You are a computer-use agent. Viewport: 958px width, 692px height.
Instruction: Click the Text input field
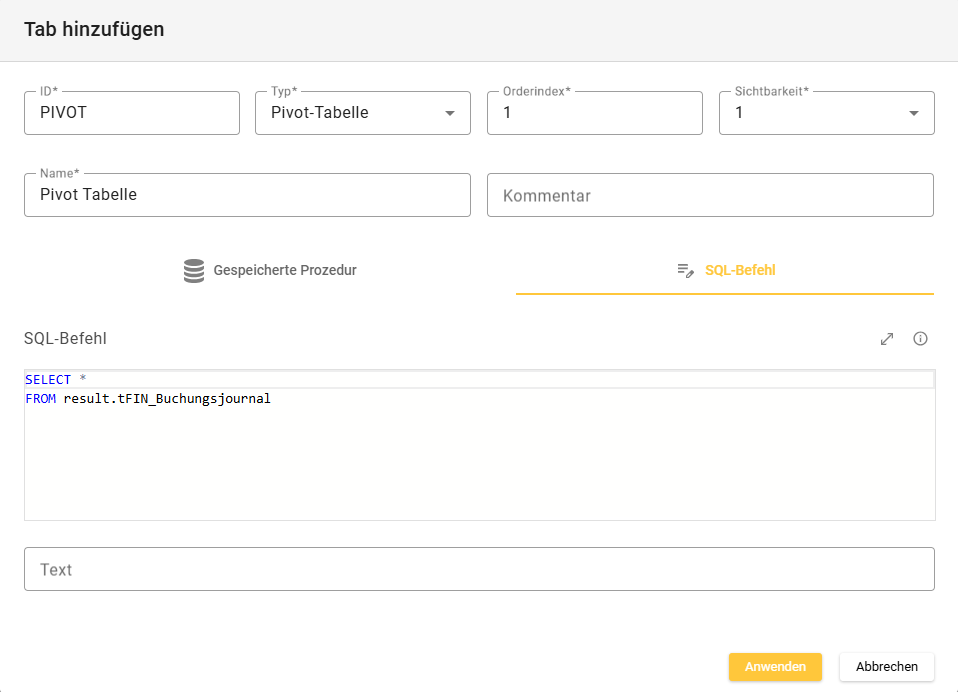(x=479, y=569)
